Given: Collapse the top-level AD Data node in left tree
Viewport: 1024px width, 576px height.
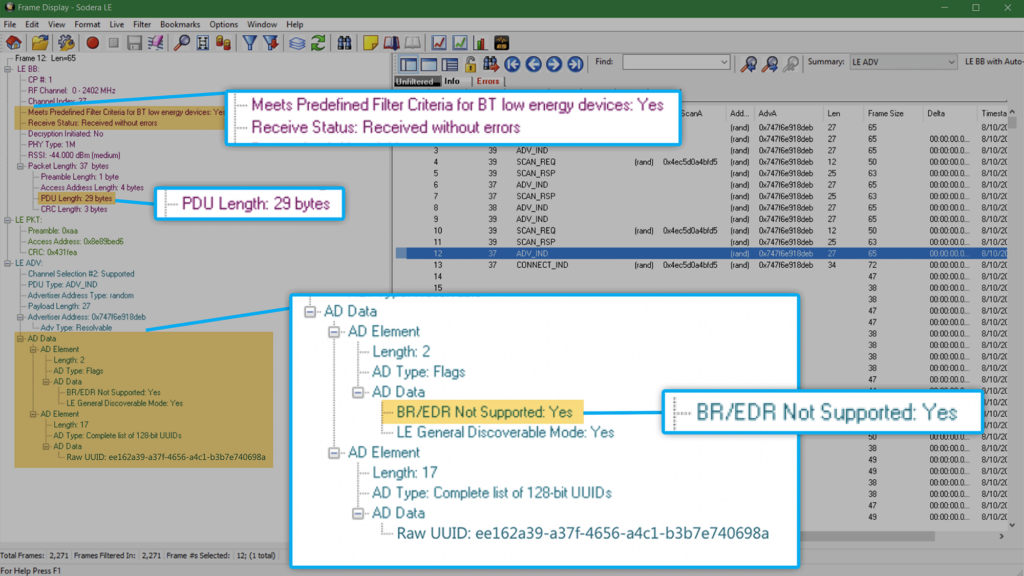Looking at the screenshot, I should tap(20, 339).
